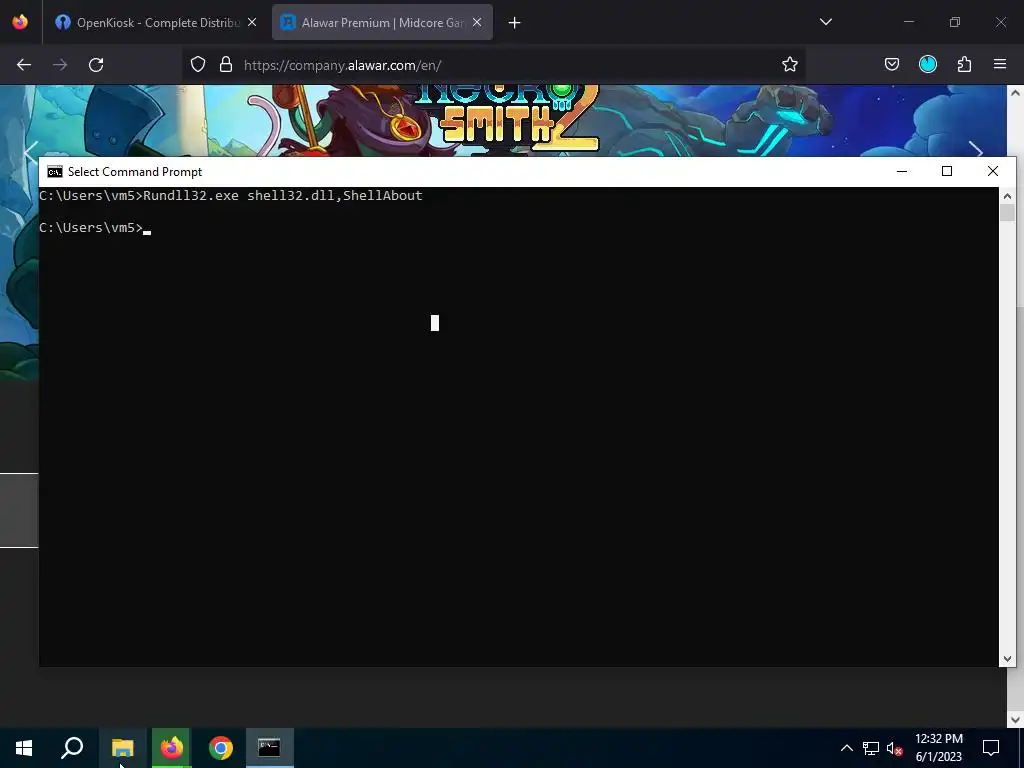This screenshot has height=768, width=1024.
Task: Close the OpenKiosk tab
Action: [252, 22]
